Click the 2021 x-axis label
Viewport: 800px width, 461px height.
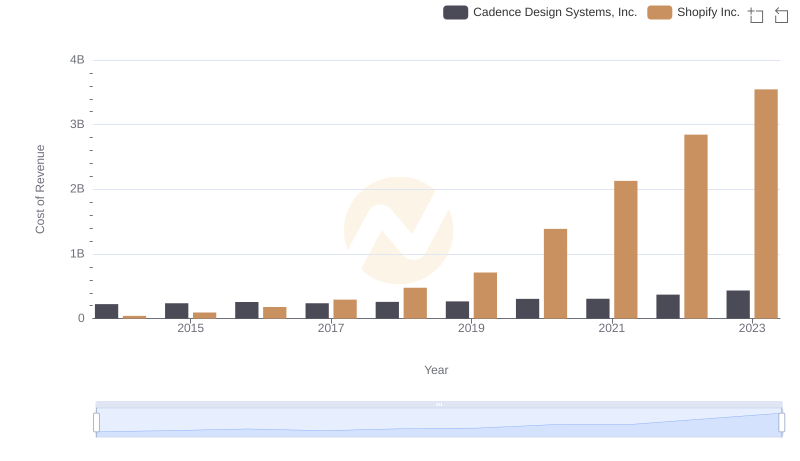(611, 328)
